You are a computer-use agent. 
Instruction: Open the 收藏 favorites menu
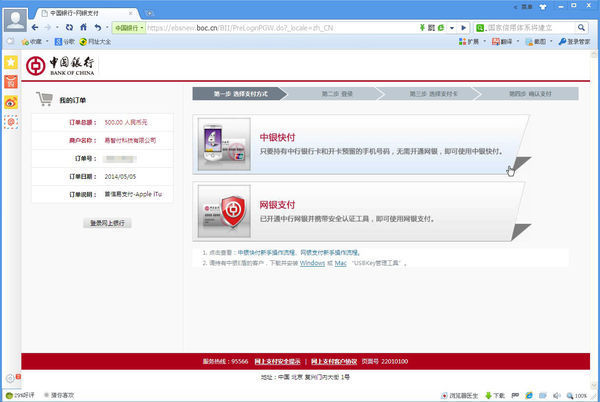(32, 42)
